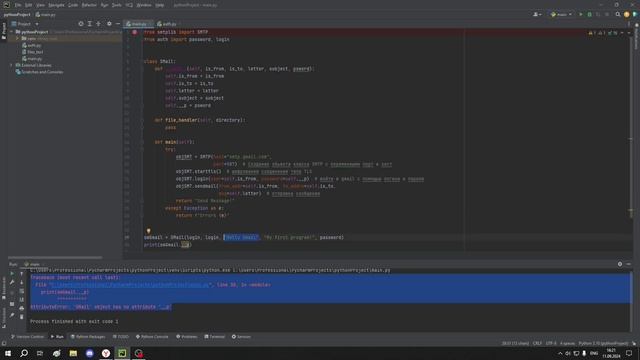This screenshot has width=640, height=360.
Task: Open the Edit menu
Action: point(29,5)
